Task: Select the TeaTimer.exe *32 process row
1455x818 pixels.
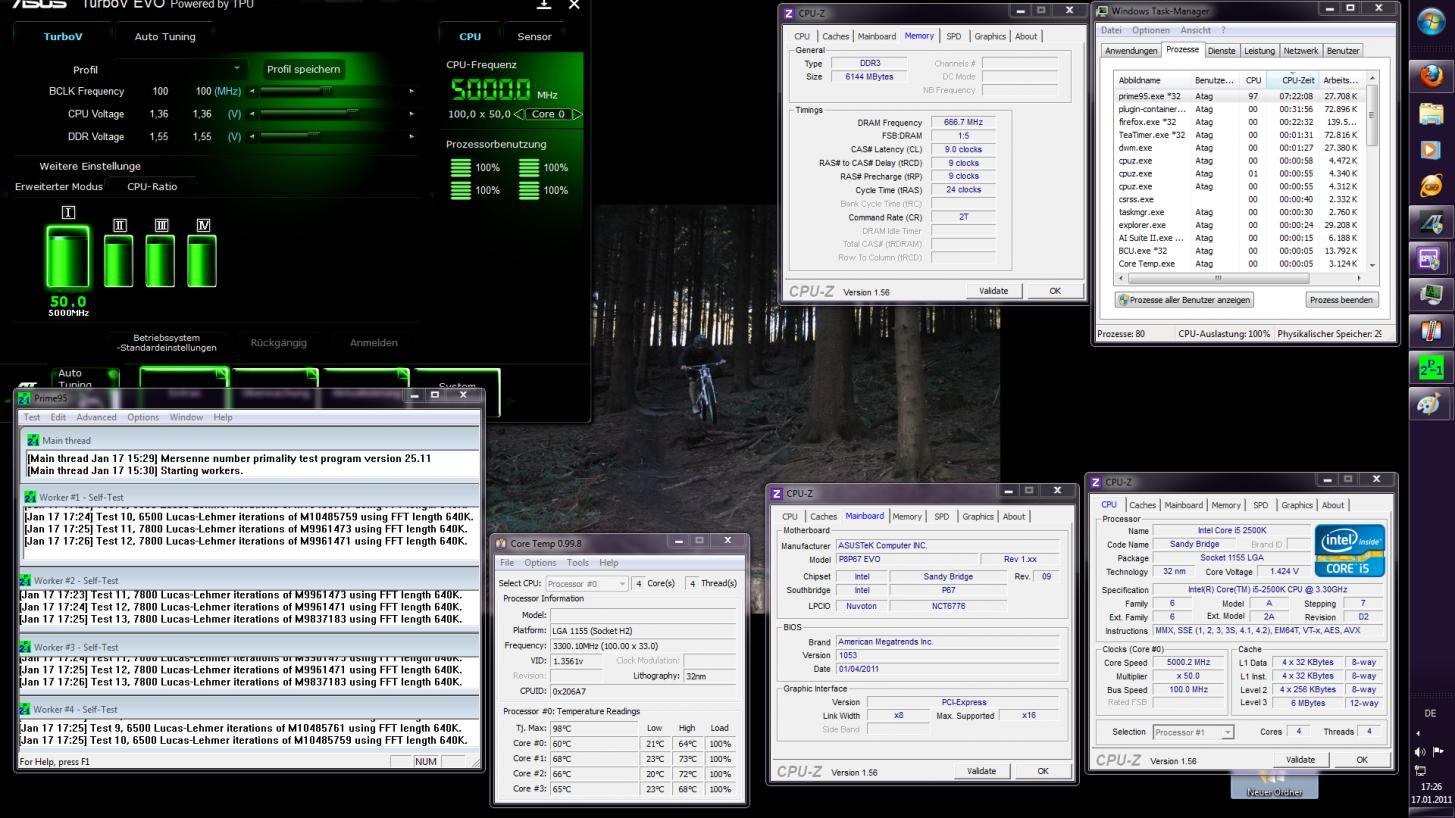Action: [x=1239, y=134]
